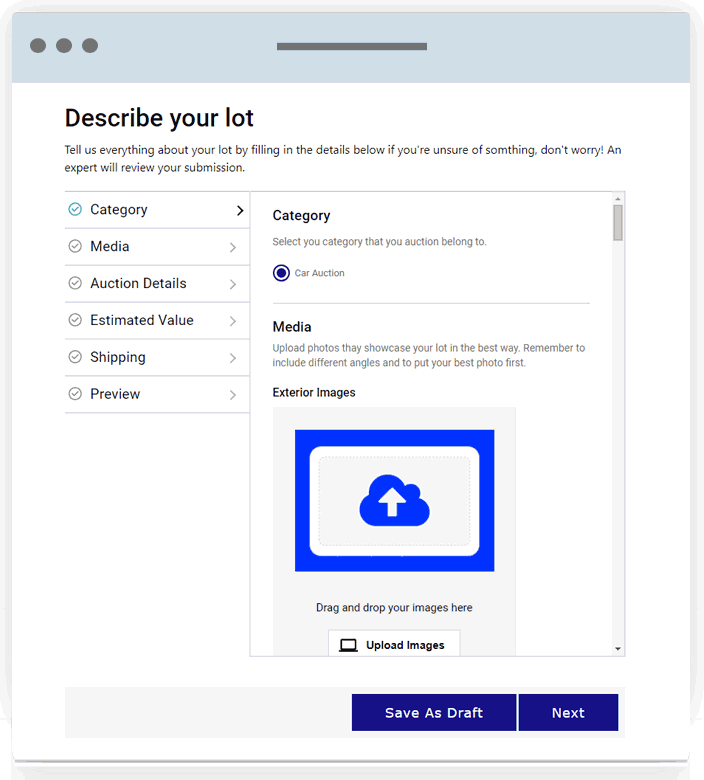The height and width of the screenshot is (780, 704).
Task: Expand the Auction Details chevron
Action: [232, 284]
